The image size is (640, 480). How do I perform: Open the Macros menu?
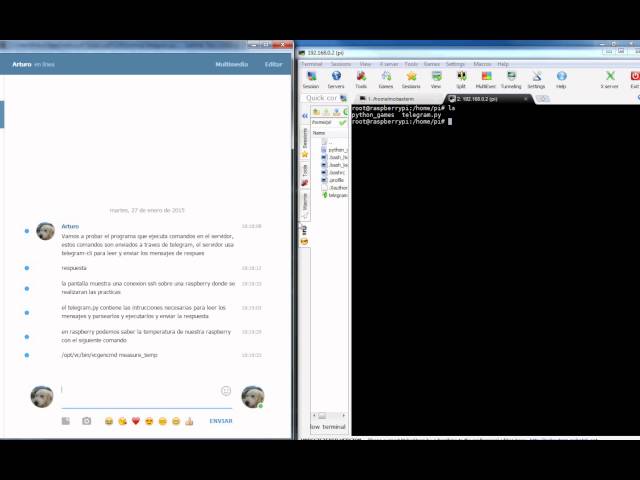[482, 64]
